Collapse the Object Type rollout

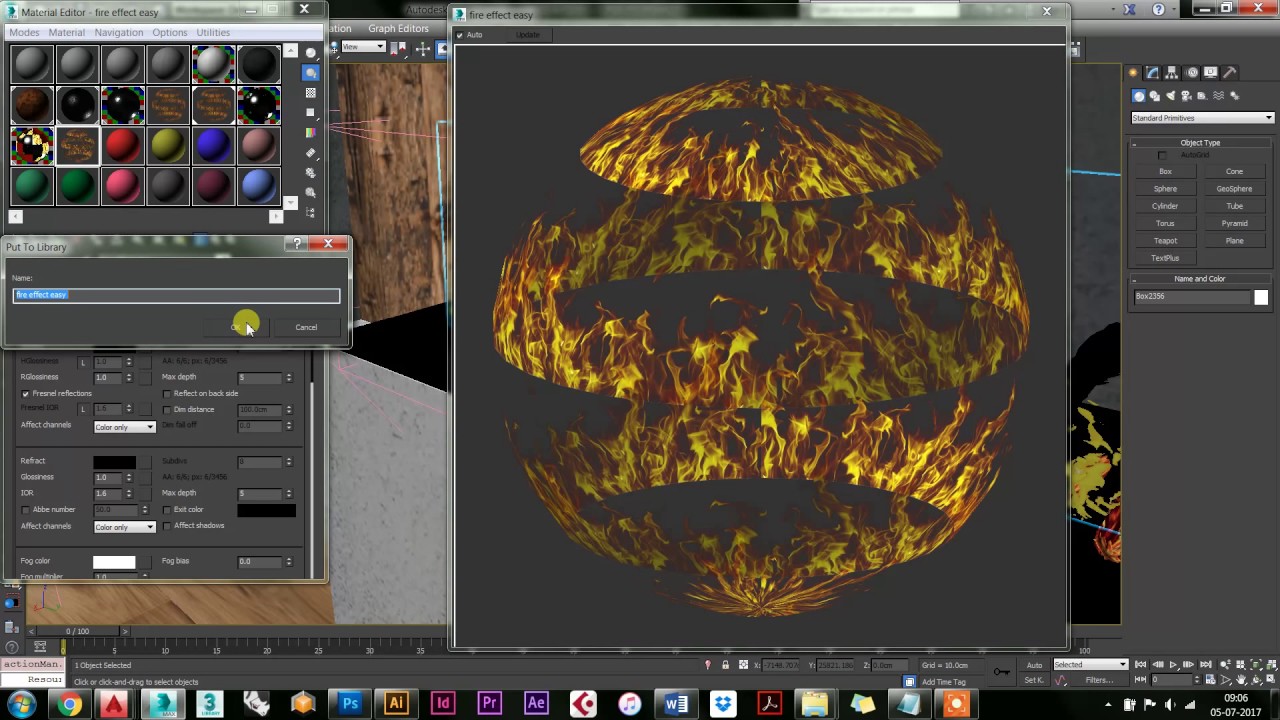pyautogui.click(x=1200, y=143)
